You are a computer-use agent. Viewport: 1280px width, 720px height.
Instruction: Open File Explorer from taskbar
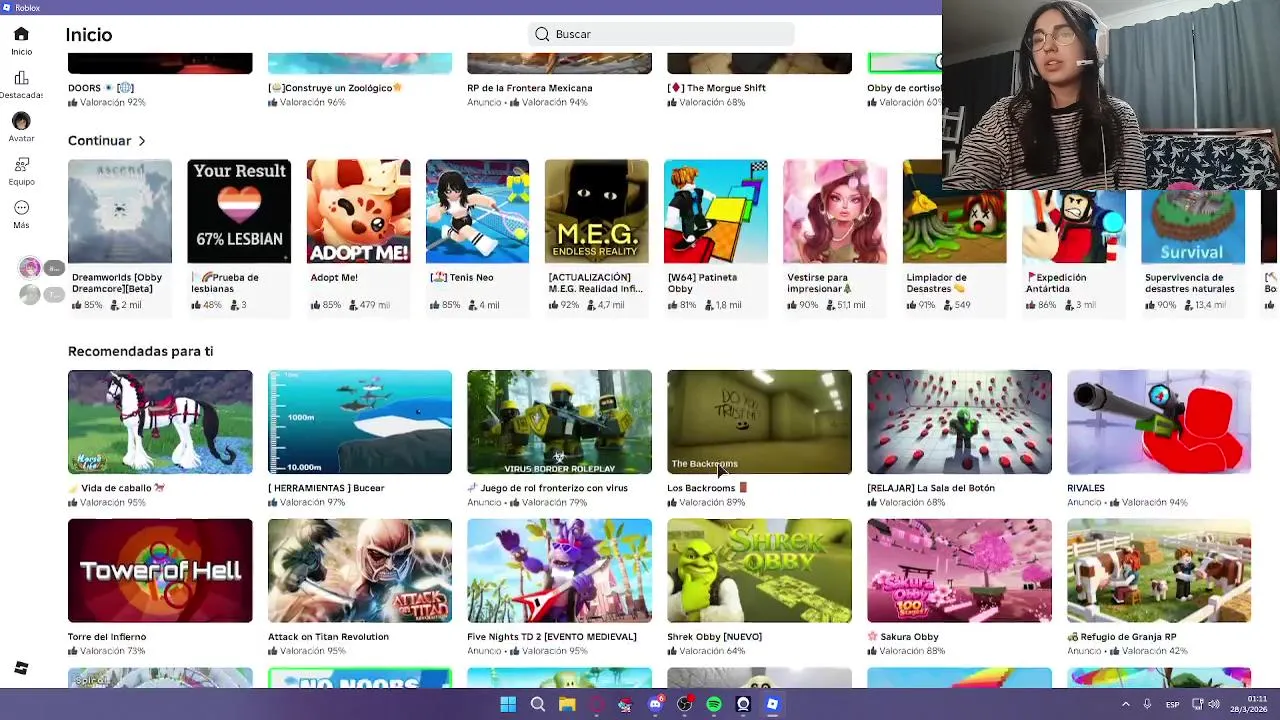tap(567, 704)
